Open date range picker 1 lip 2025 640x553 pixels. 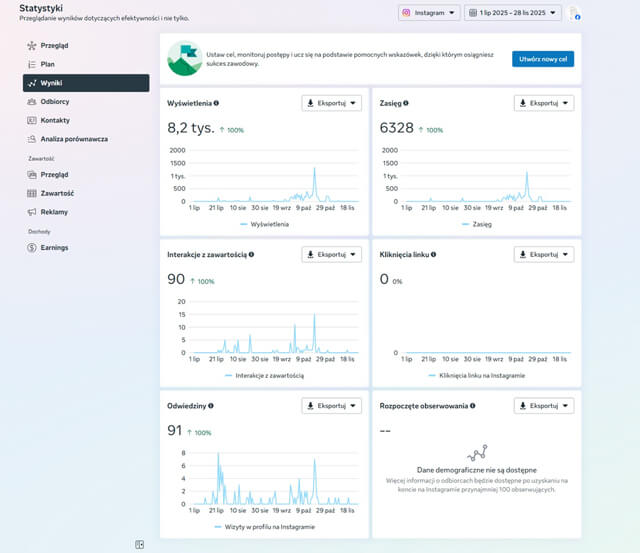pos(513,13)
